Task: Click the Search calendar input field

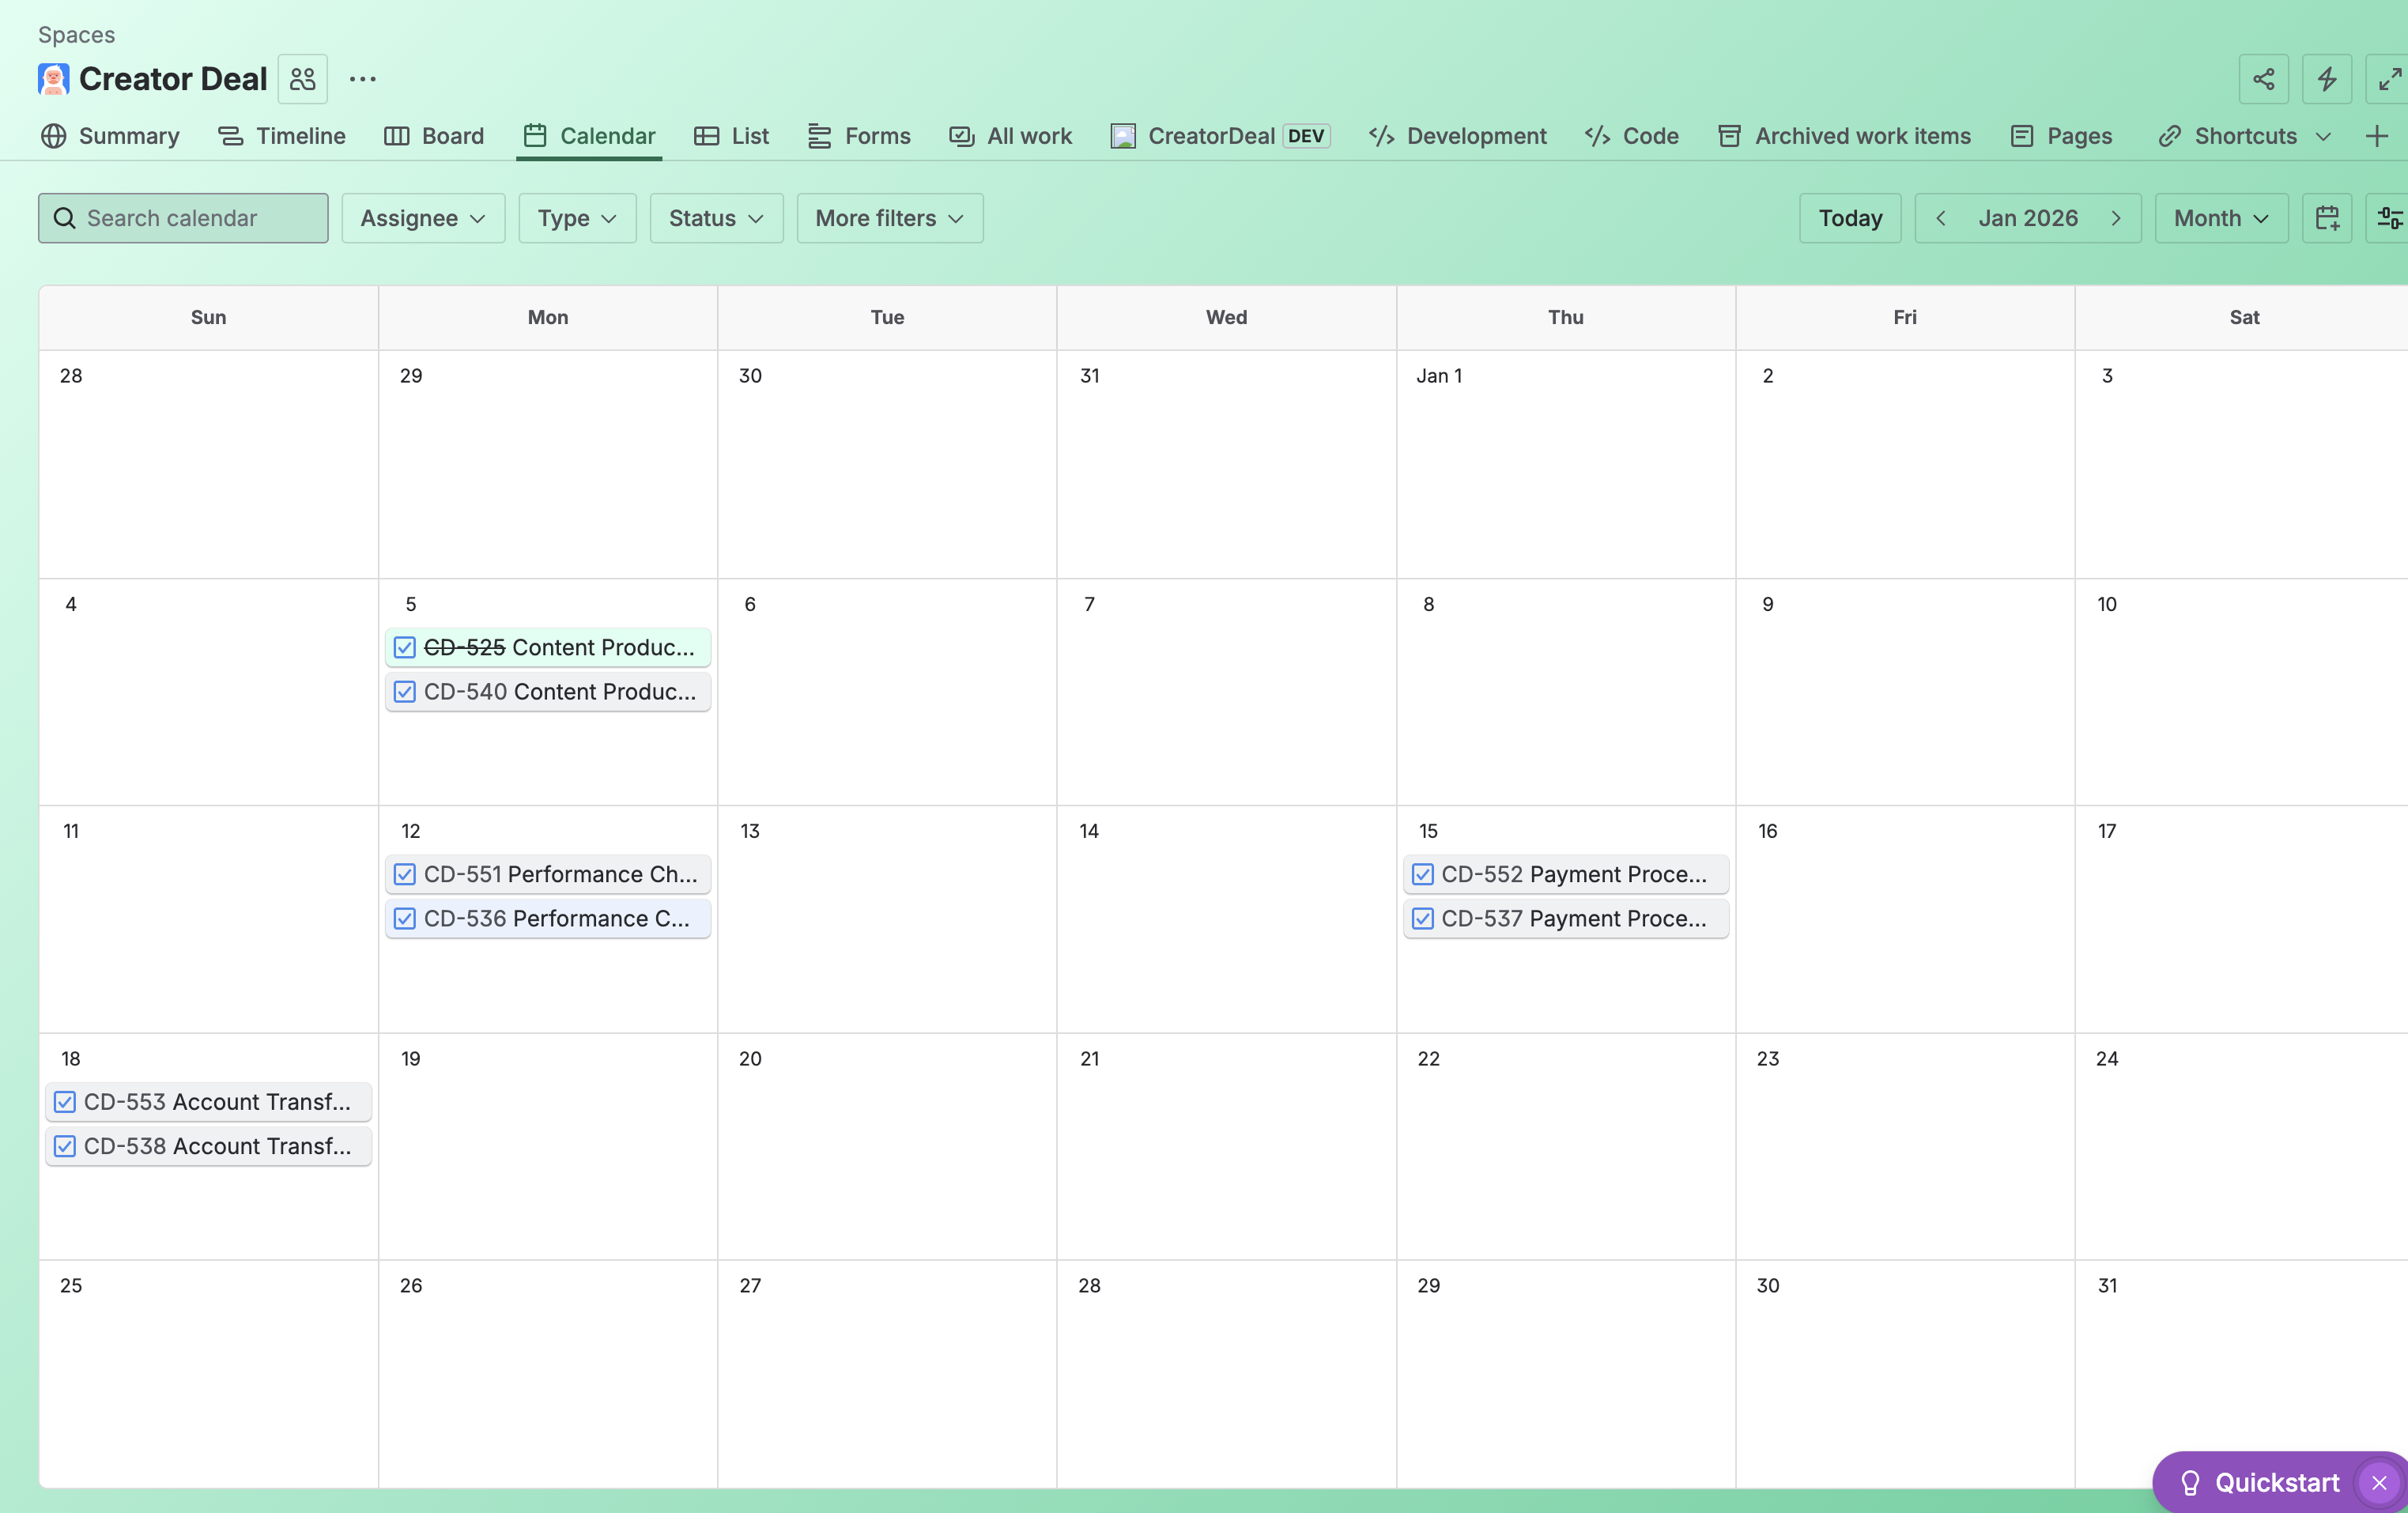Action: point(183,218)
